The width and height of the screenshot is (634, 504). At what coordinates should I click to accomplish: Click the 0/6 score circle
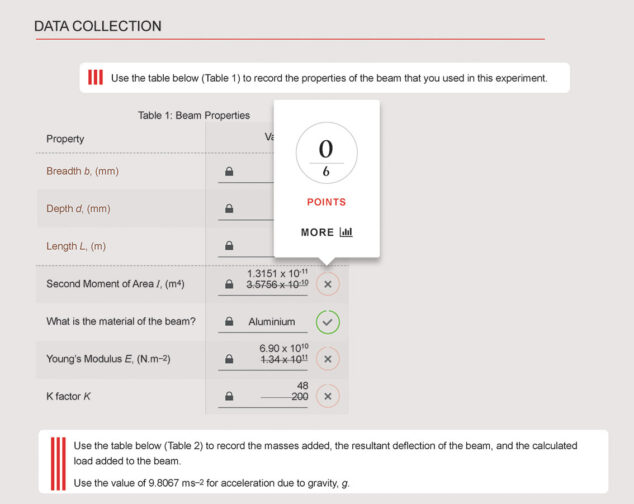click(326, 154)
